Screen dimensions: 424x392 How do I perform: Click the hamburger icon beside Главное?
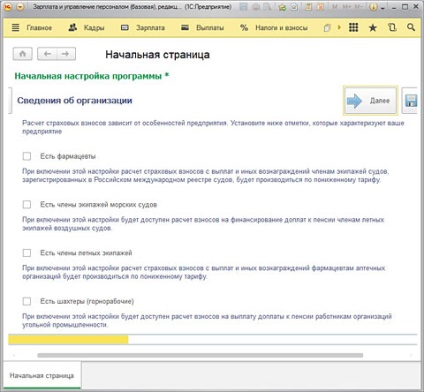point(16,28)
